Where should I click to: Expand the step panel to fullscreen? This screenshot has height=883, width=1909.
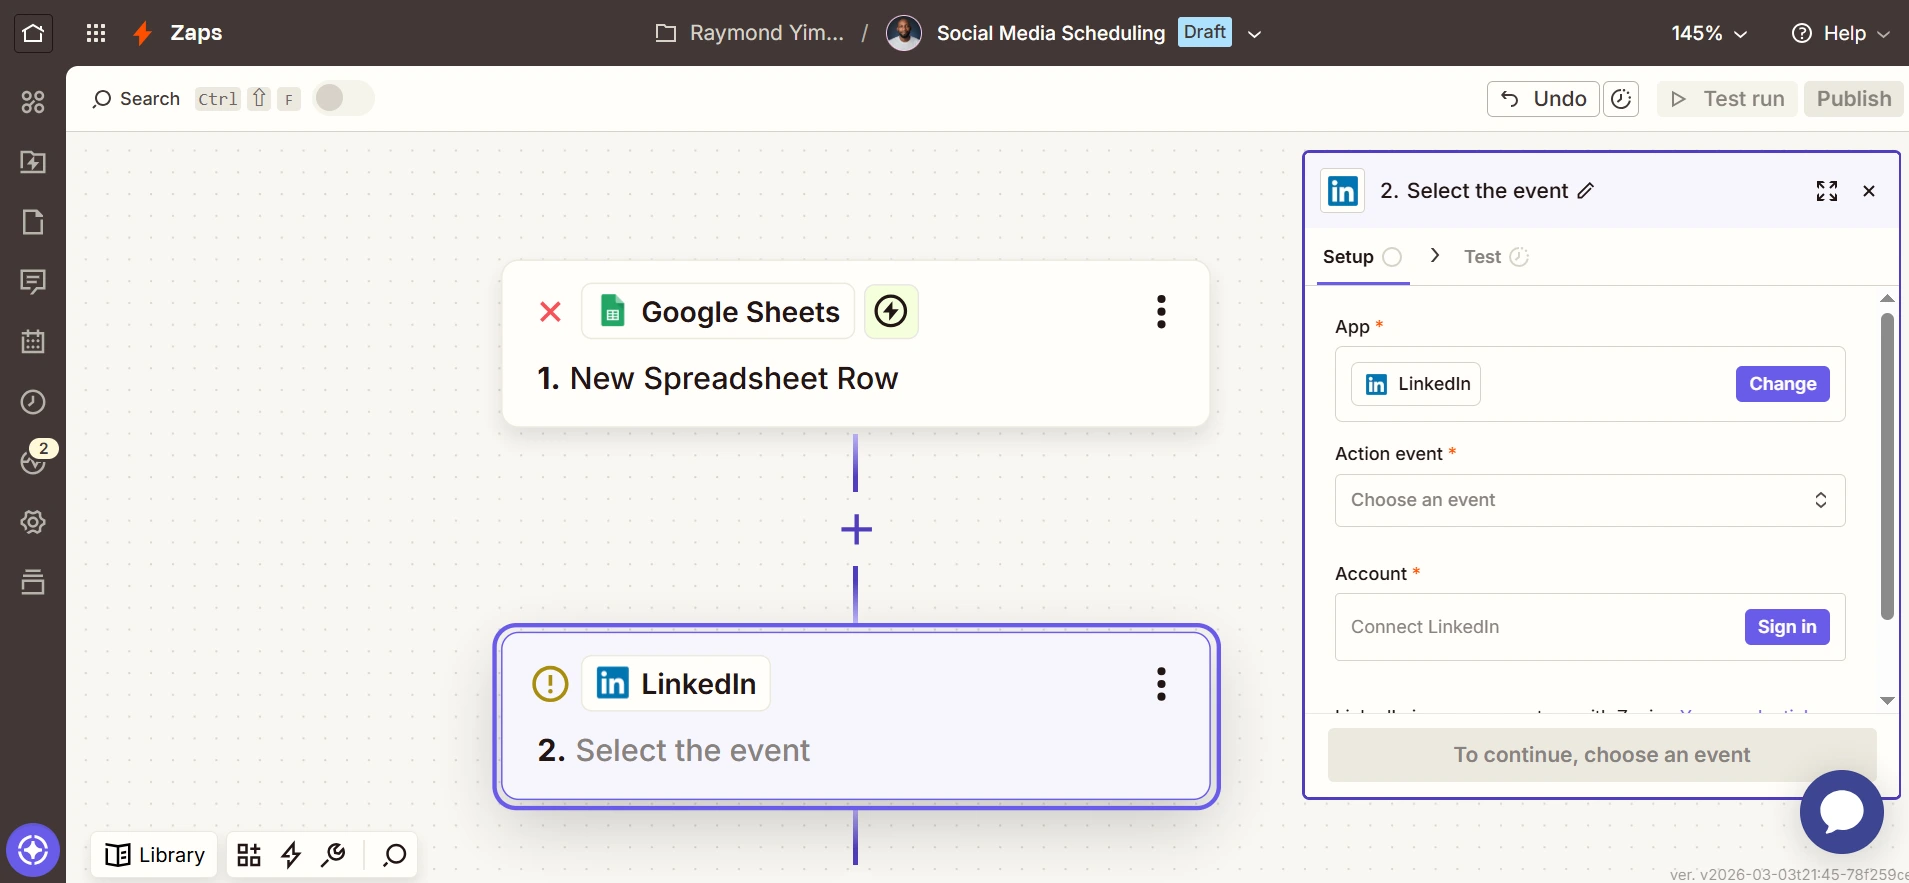[1826, 191]
